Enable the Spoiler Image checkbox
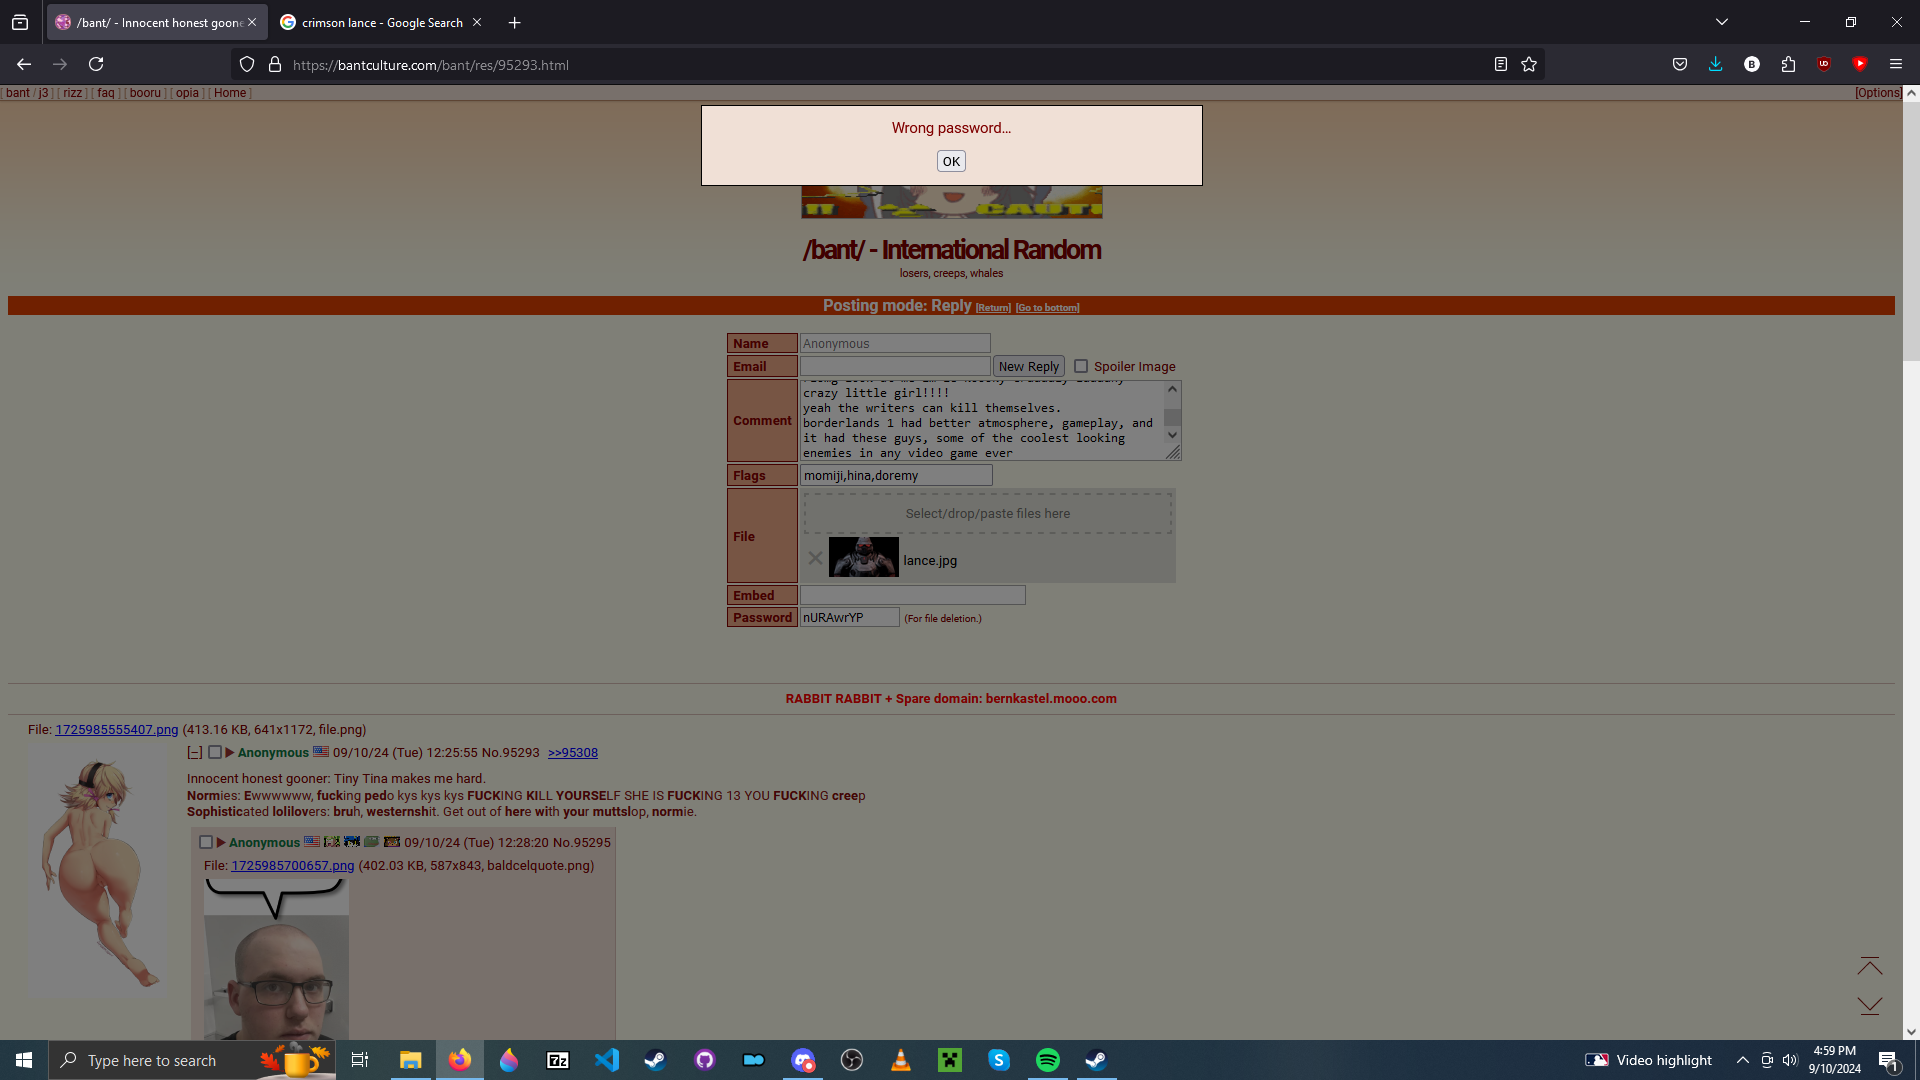The height and width of the screenshot is (1080, 1920). tap(1081, 366)
